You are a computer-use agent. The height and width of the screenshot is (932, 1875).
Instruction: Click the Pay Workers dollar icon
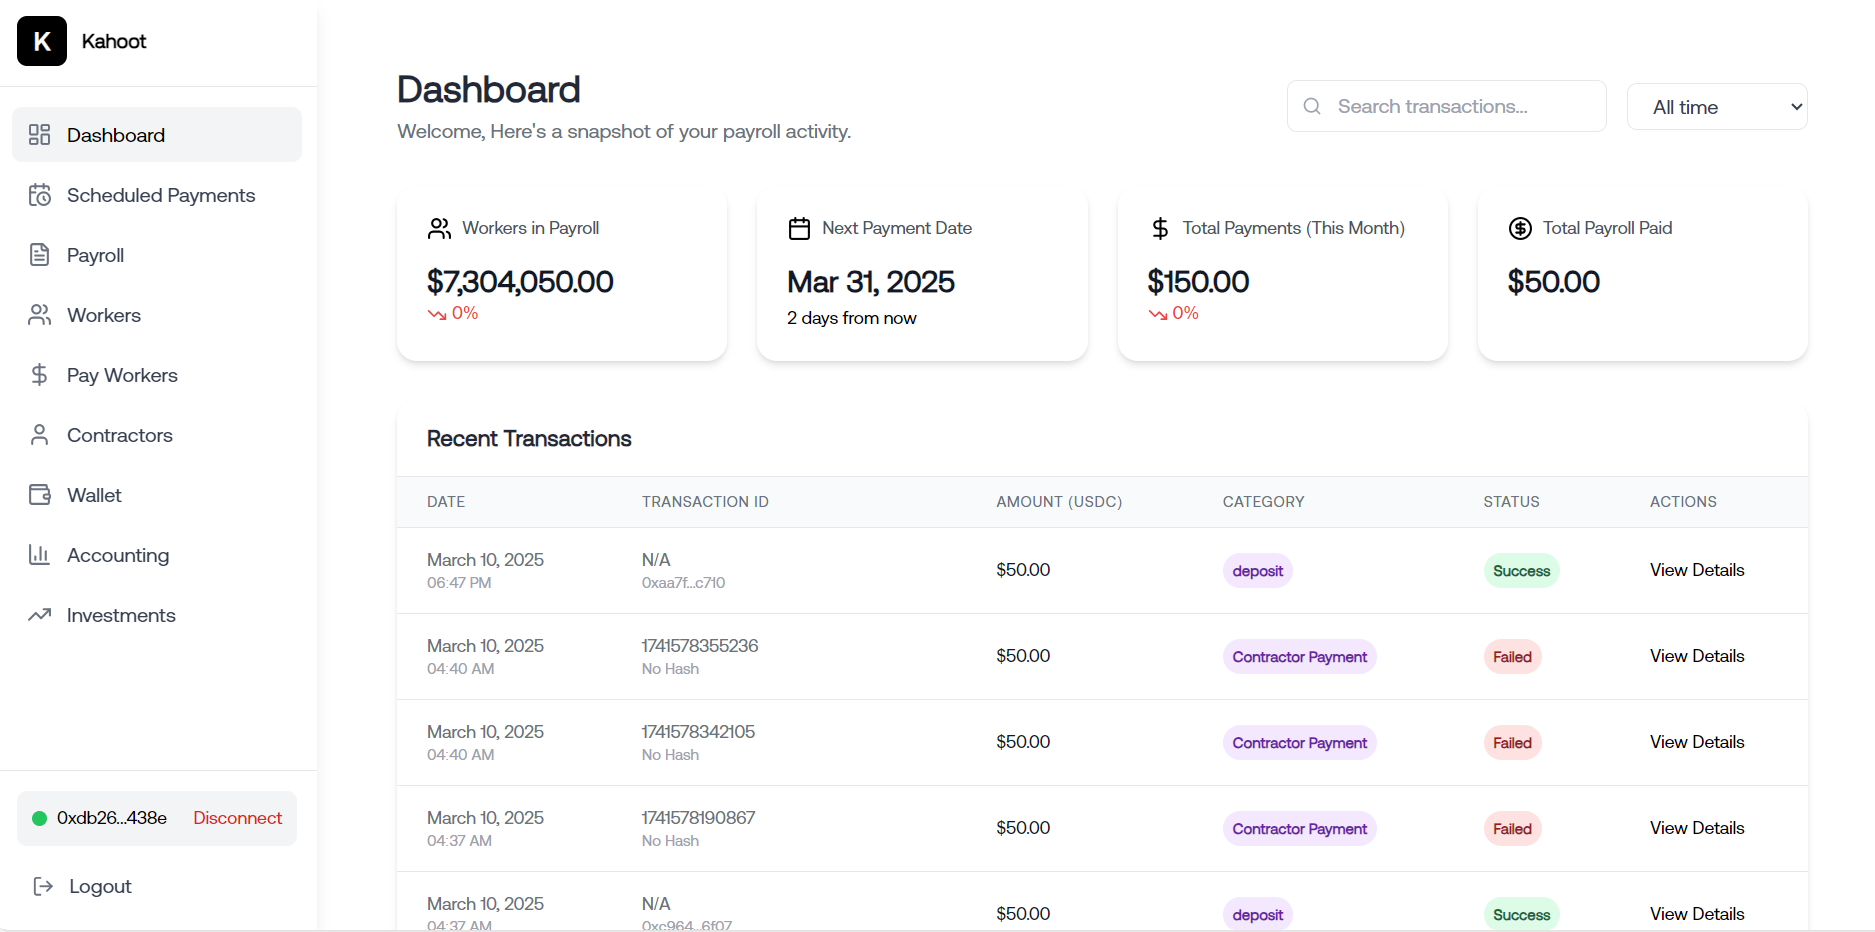[x=40, y=375]
